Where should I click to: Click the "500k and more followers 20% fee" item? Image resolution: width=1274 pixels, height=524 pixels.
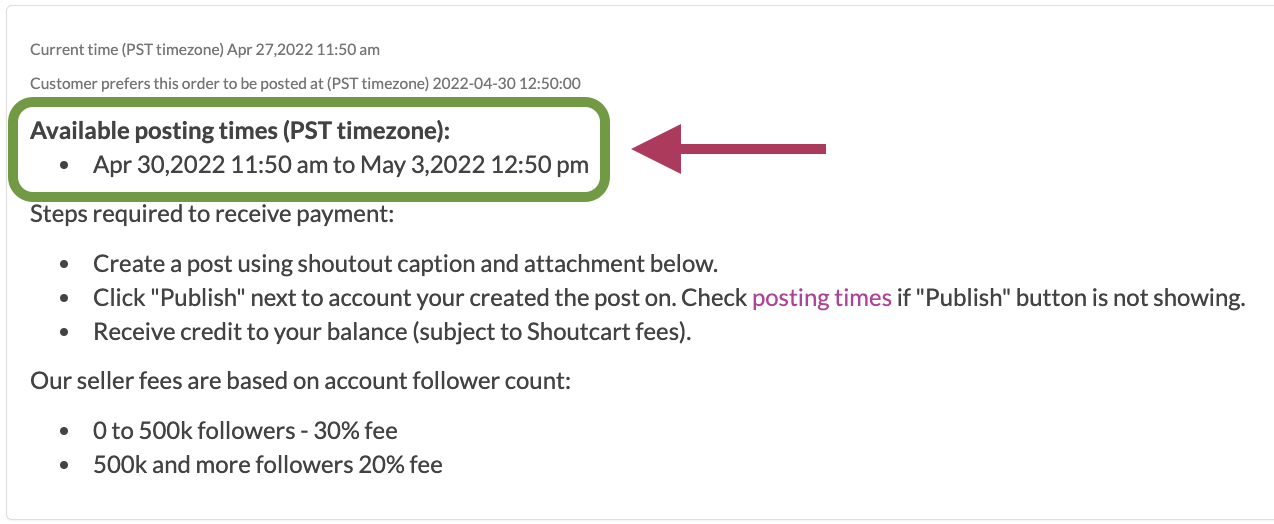pyautogui.click(x=268, y=464)
